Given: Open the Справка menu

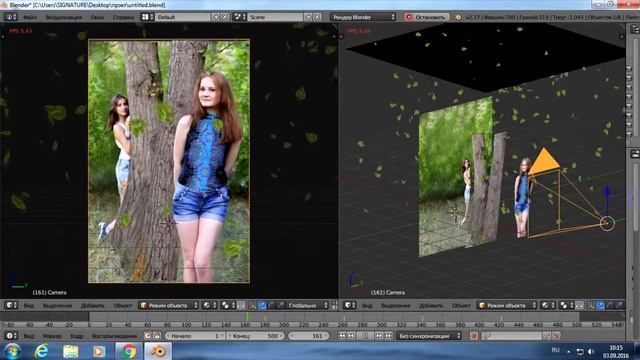Looking at the screenshot, I should click(123, 17).
